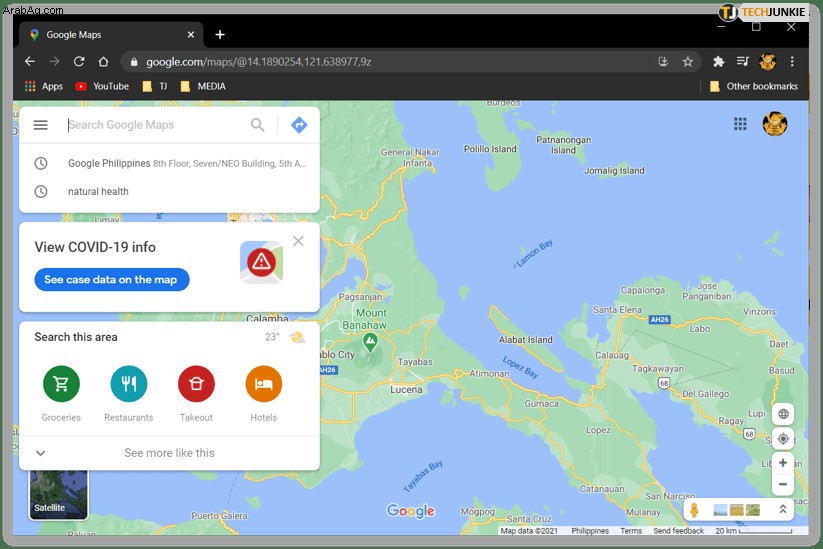
Task: Click Send feedback link
Action: coord(678,531)
